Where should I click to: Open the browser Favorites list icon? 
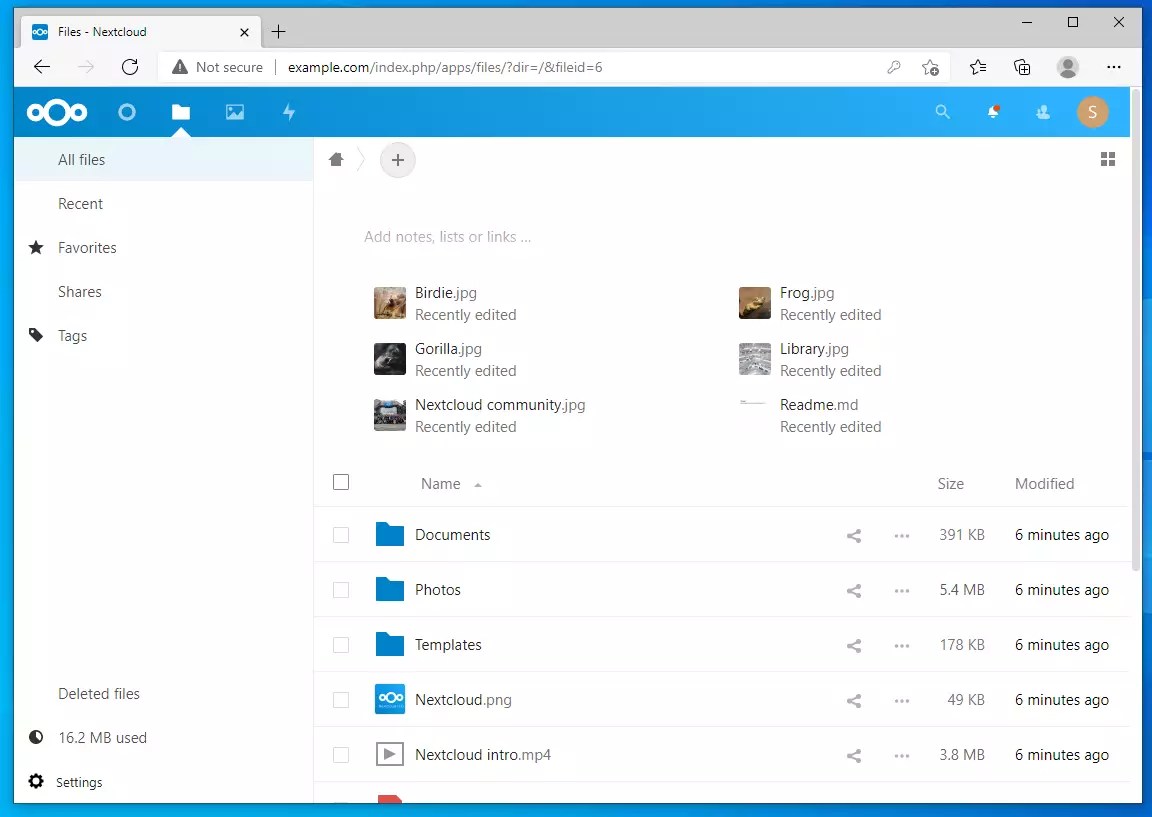978,67
